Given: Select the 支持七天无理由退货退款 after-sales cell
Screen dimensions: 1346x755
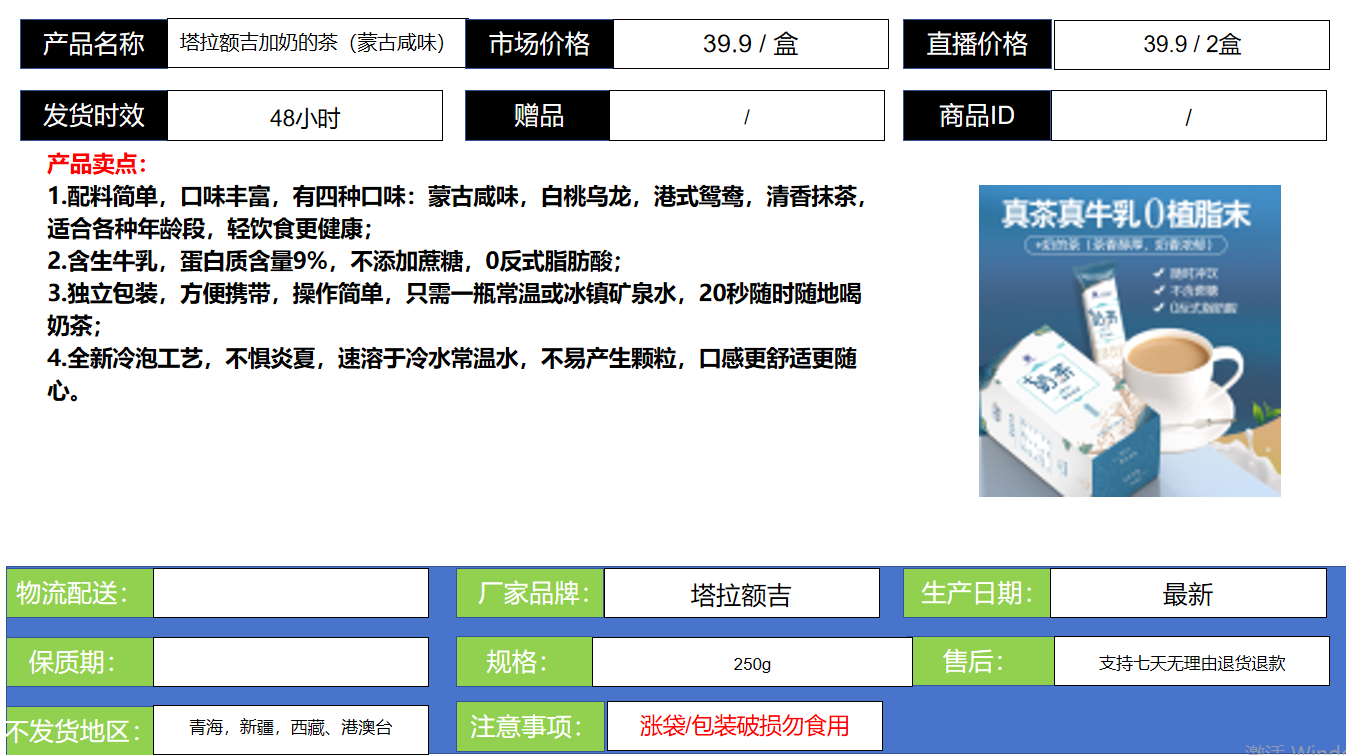Looking at the screenshot, I should [x=1191, y=662].
